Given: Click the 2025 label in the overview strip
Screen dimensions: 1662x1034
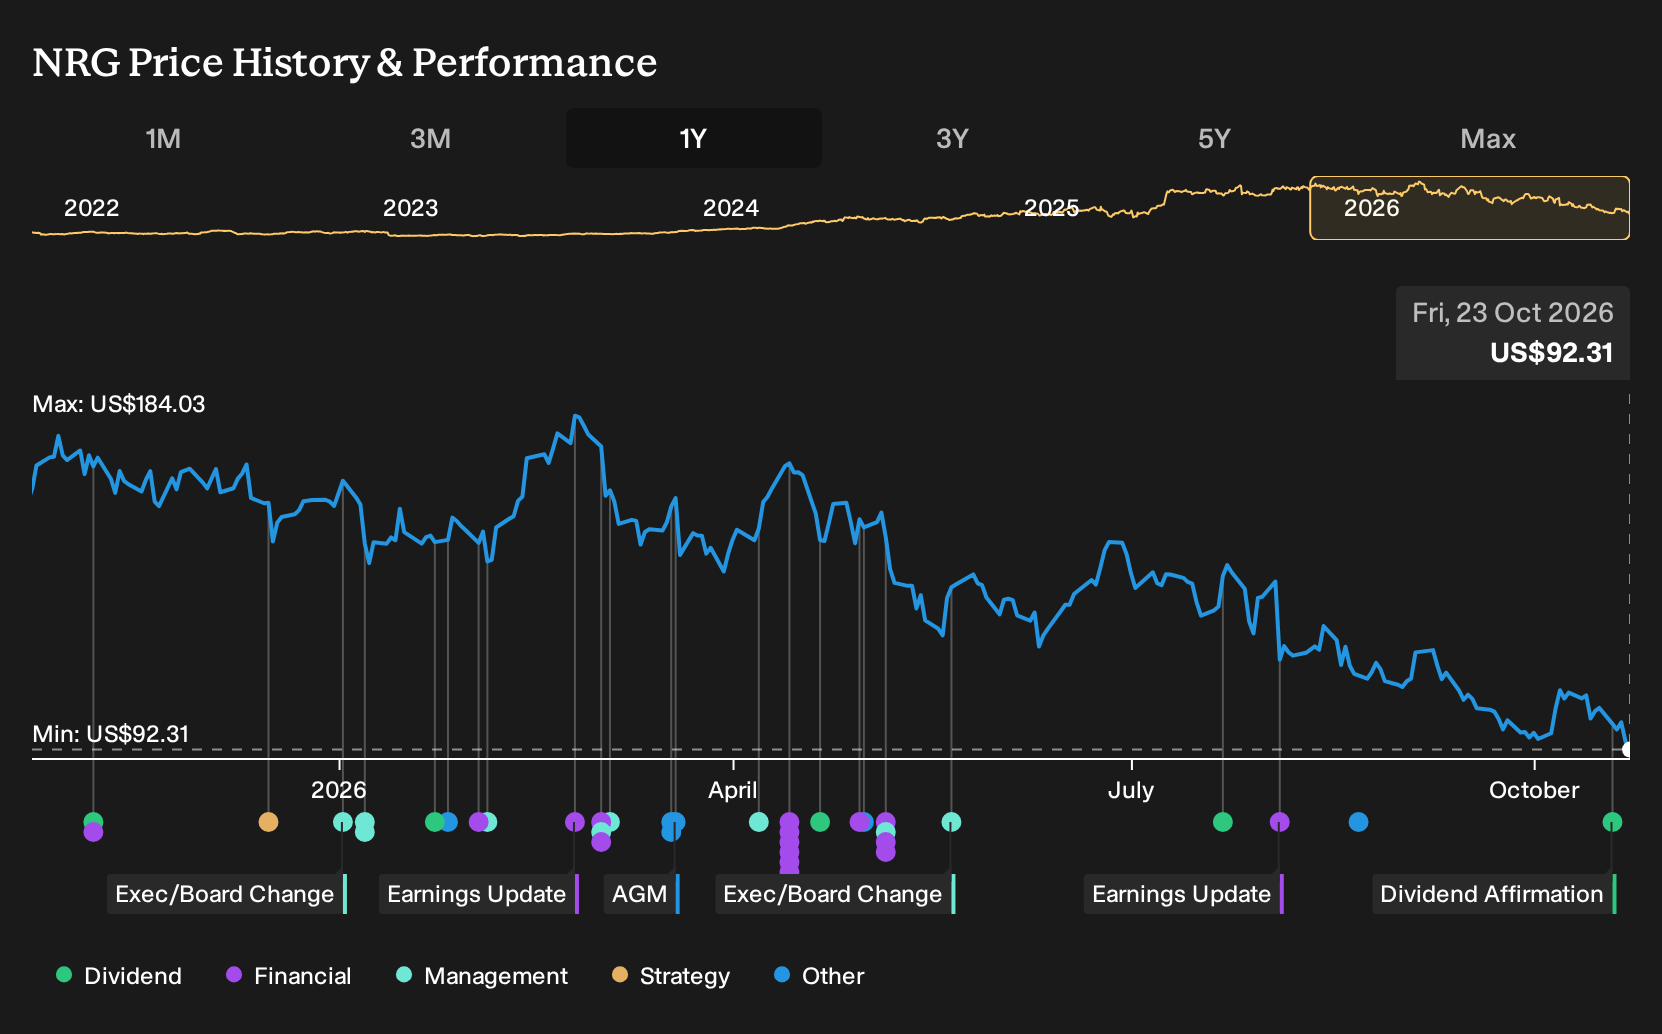Looking at the screenshot, I should 1051,208.
